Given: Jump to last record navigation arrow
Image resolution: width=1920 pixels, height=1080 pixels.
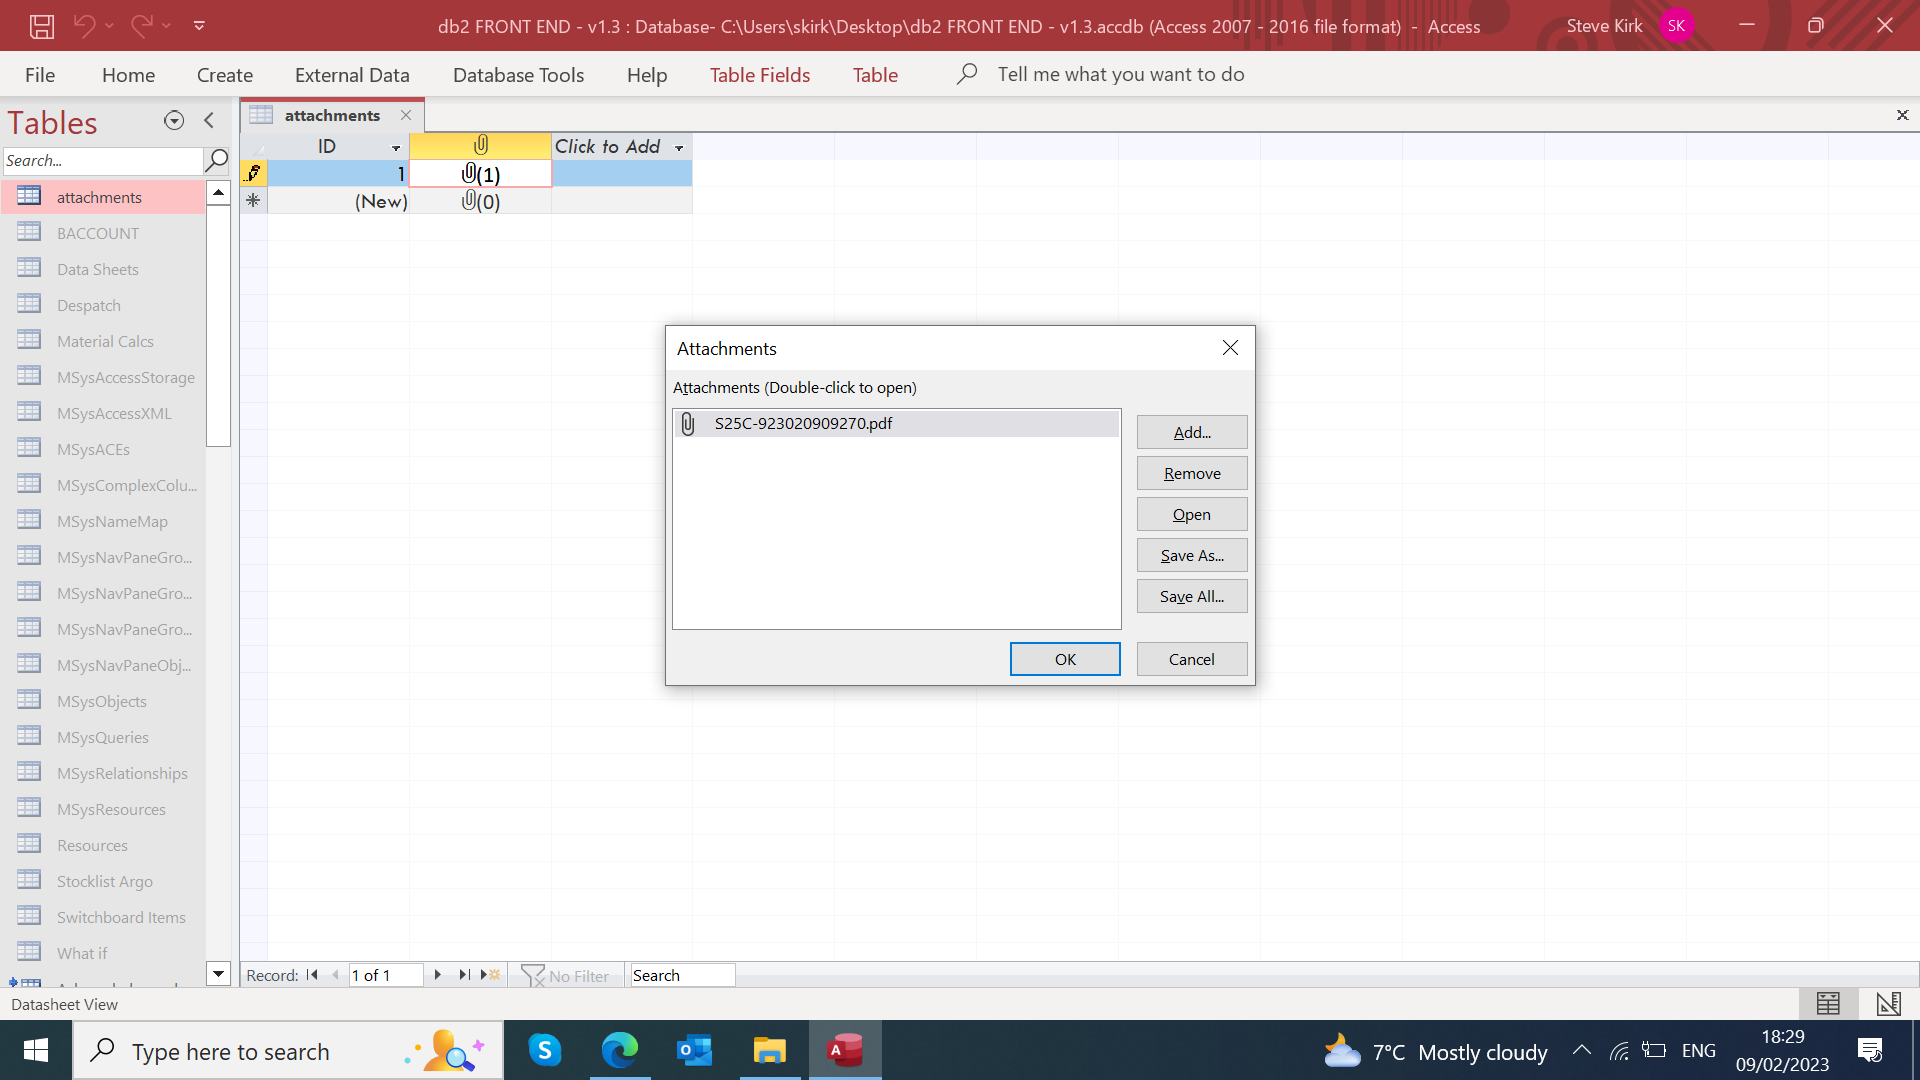Looking at the screenshot, I should (x=464, y=975).
